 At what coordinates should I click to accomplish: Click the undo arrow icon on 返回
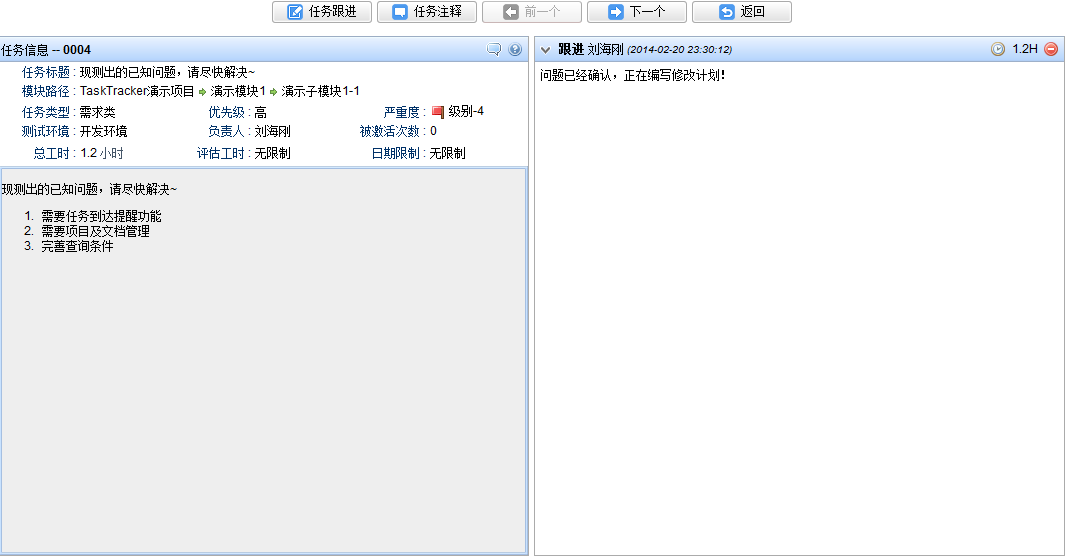(727, 12)
